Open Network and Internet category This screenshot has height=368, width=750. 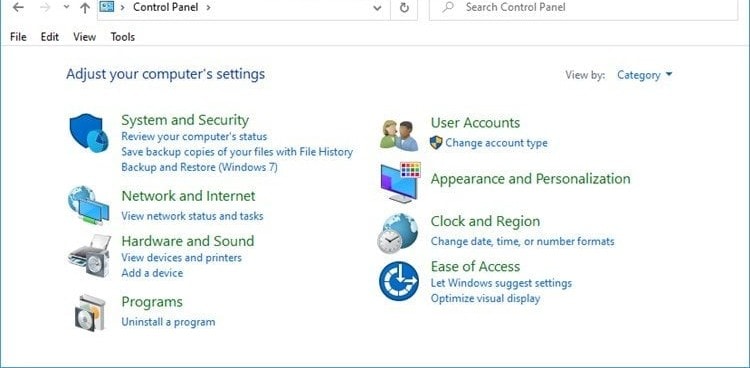pyautogui.click(x=188, y=196)
